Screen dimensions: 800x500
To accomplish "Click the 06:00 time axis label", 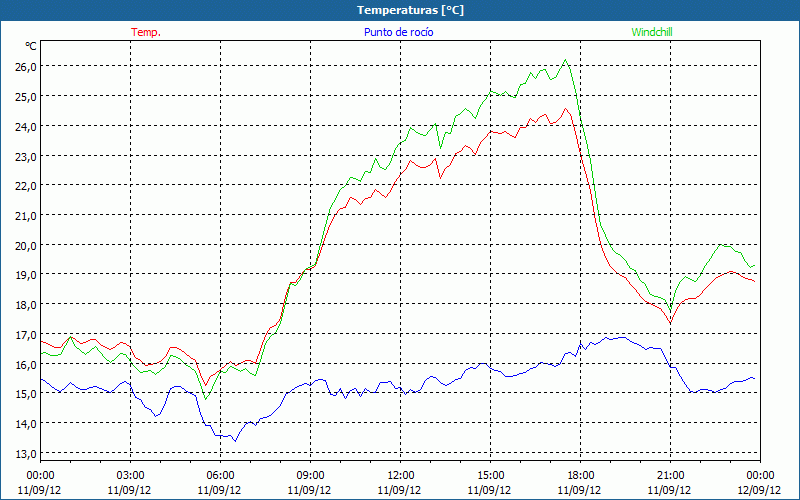I will pos(221,475).
